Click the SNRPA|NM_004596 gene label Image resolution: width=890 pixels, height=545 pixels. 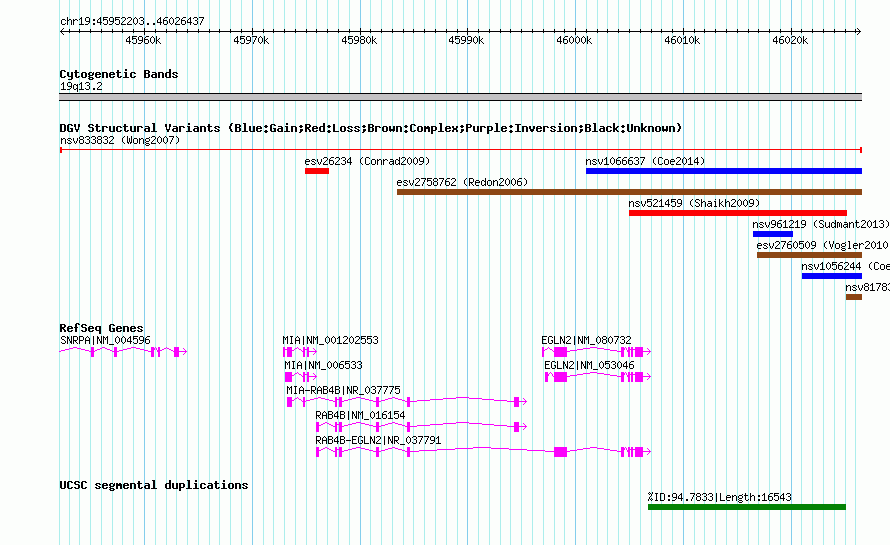[x=105, y=340]
